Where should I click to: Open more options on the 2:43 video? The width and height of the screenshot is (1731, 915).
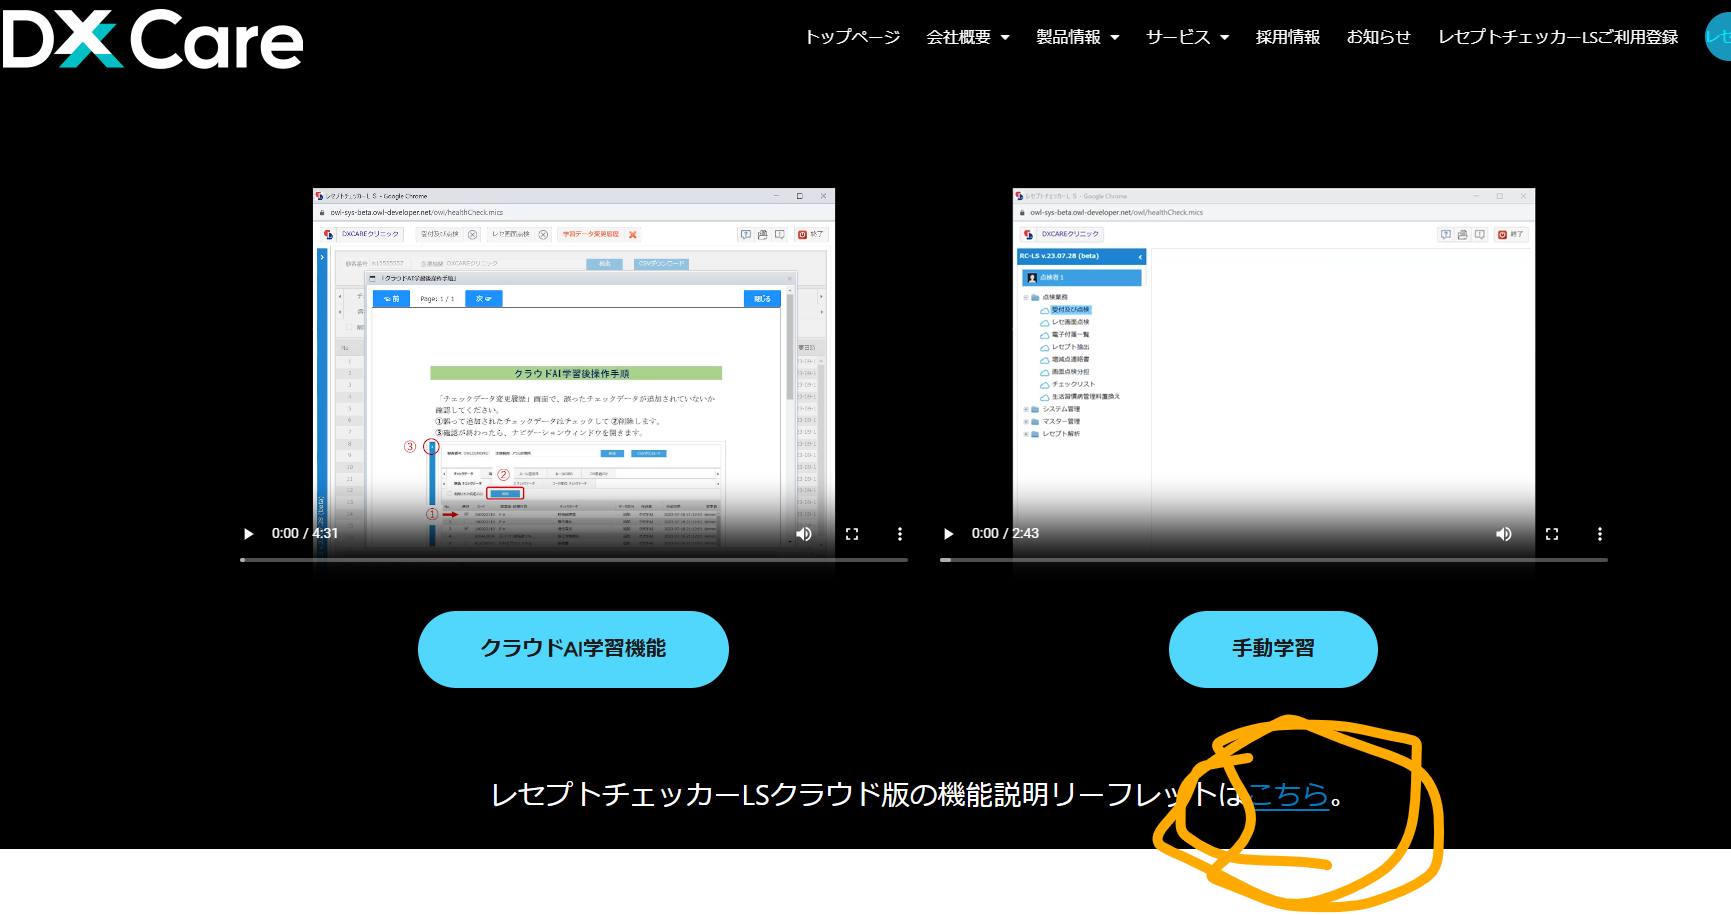pos(1600,534)
